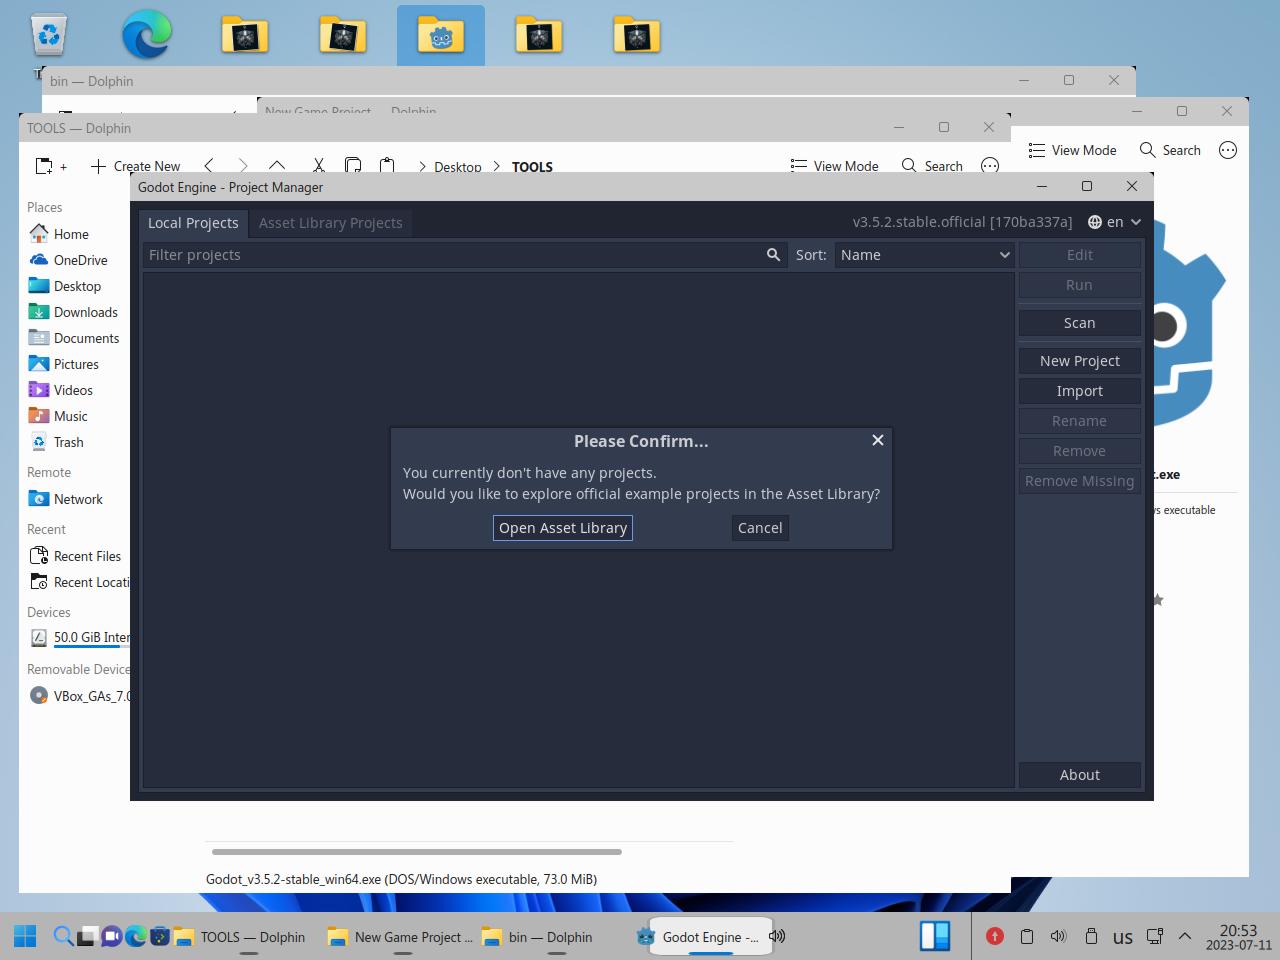The image size is (1280, 960).
Task: Switch to Asset Library Projects tab
Action: pyautogui.click(x=331, y=223)
